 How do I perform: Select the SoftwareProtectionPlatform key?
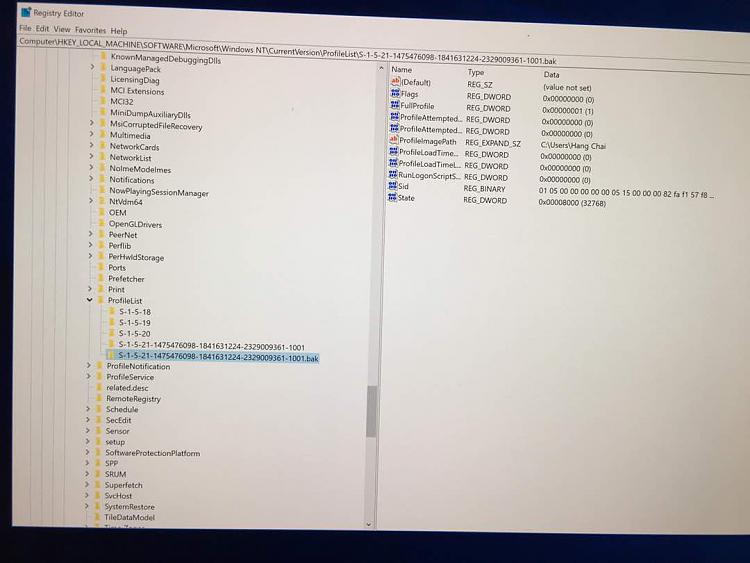coord(153,453)
